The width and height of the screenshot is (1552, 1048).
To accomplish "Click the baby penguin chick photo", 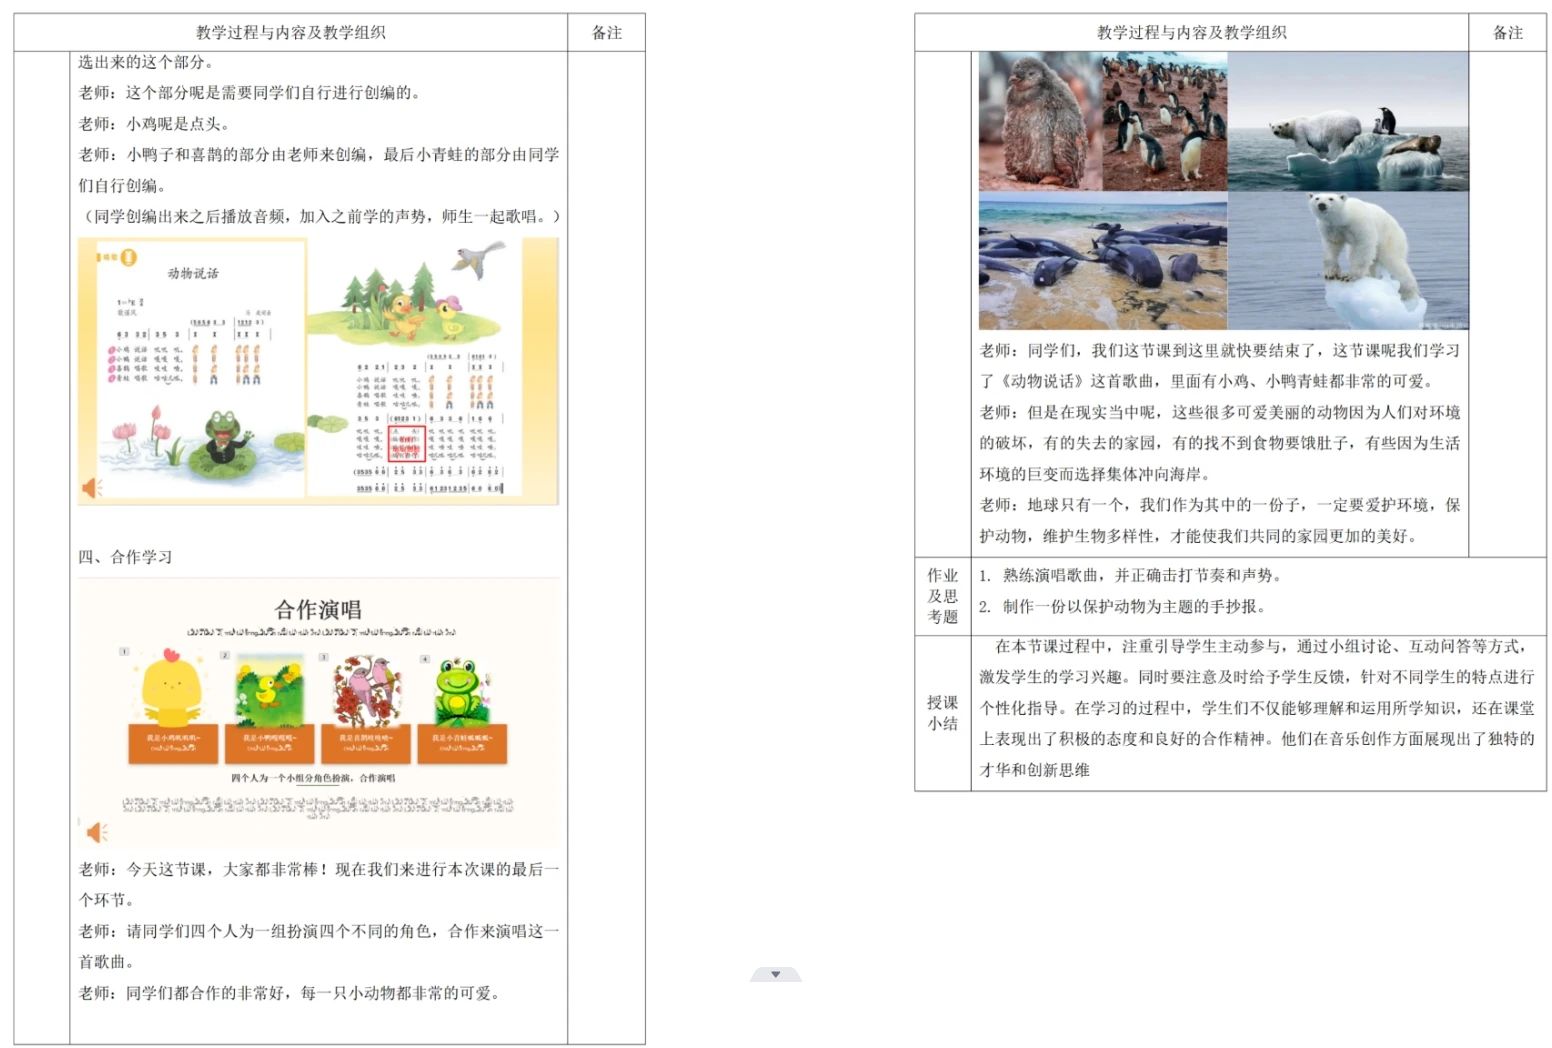I will (x=1039, y=121).
